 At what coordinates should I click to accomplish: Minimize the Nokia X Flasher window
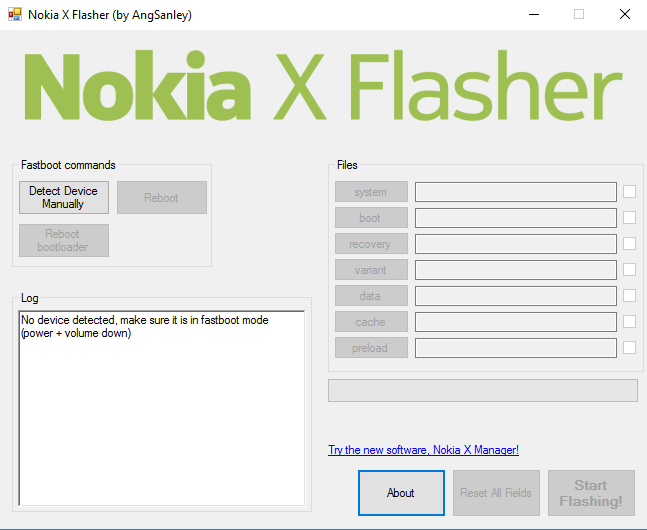(x=534, y=14)
